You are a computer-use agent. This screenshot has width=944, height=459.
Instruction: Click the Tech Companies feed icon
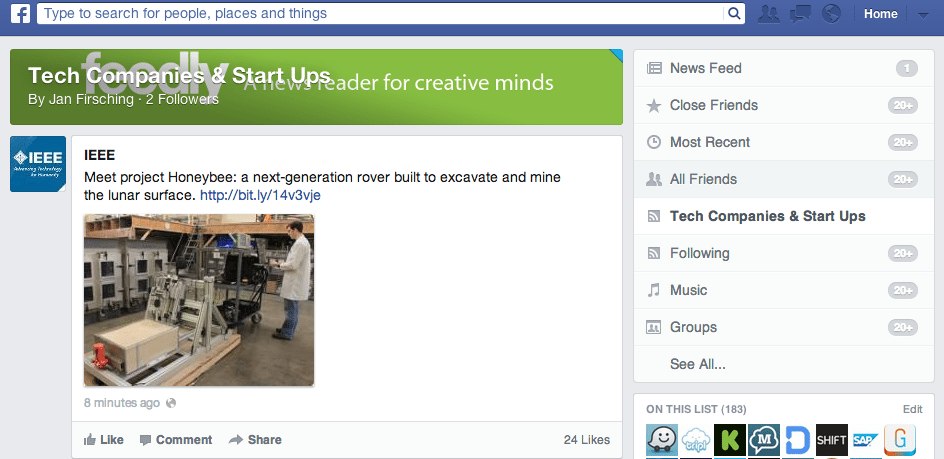(654, 216)
